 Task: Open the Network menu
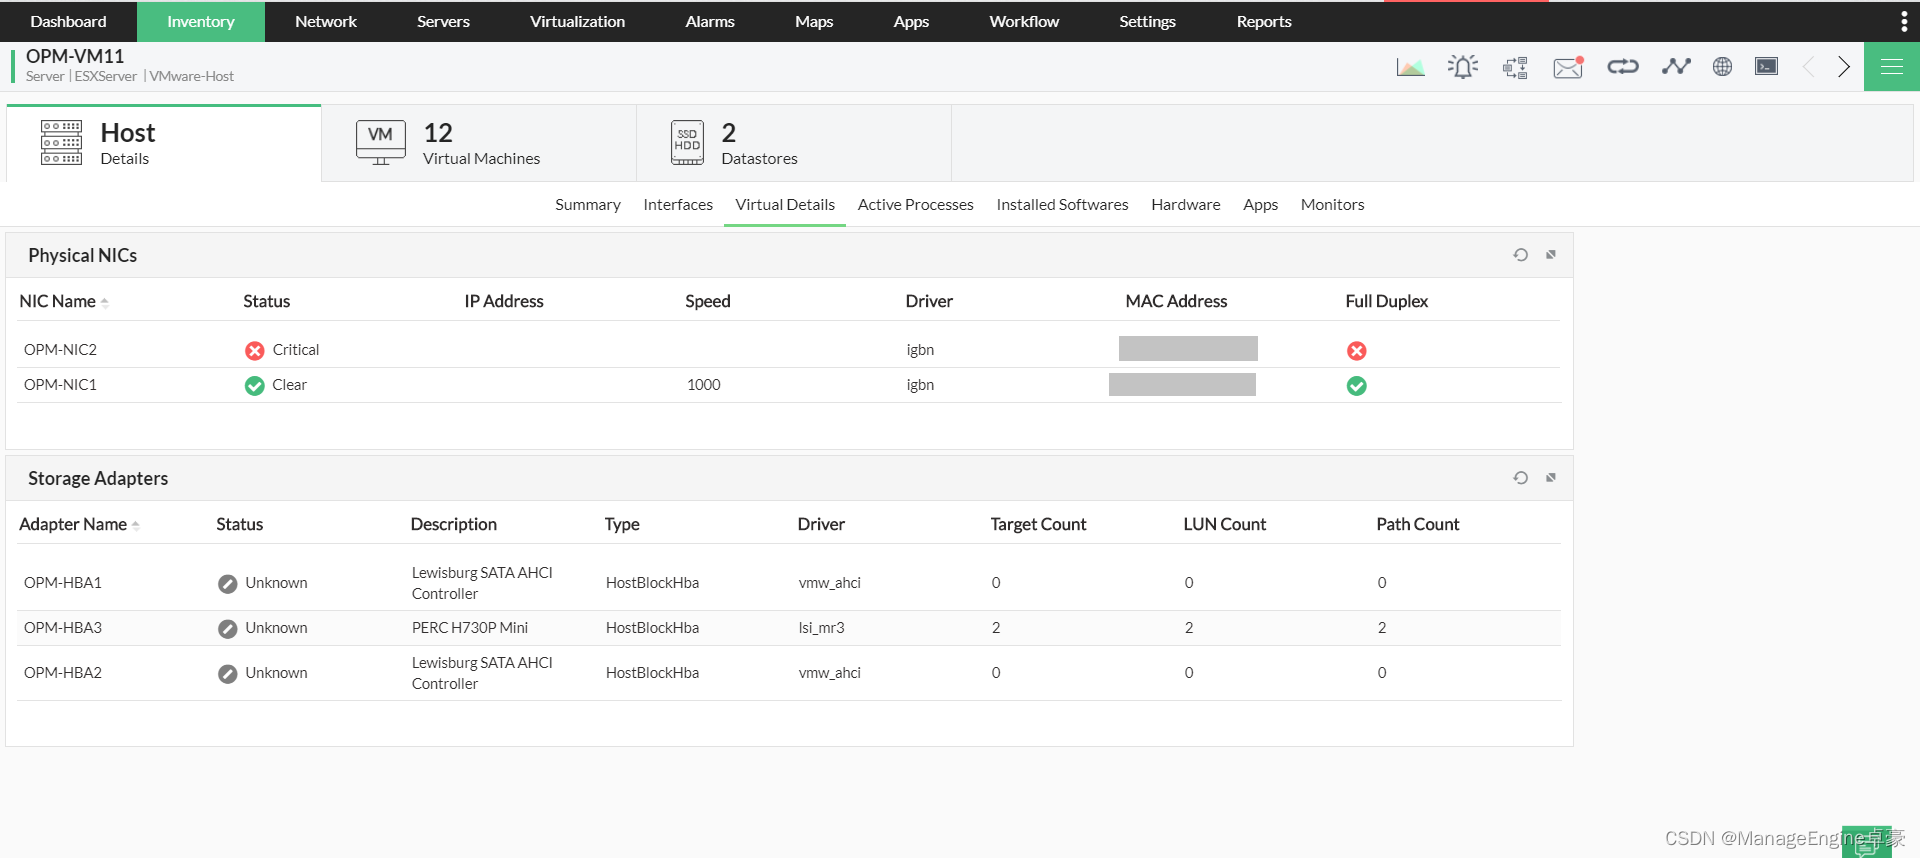pyautogui.click(x=326, y=21)
